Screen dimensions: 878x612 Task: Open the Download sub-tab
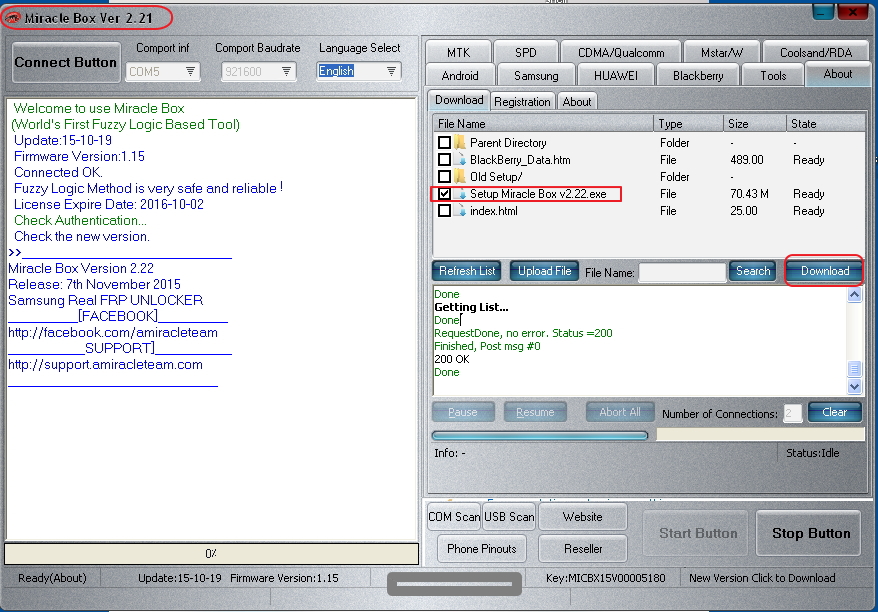459,100
